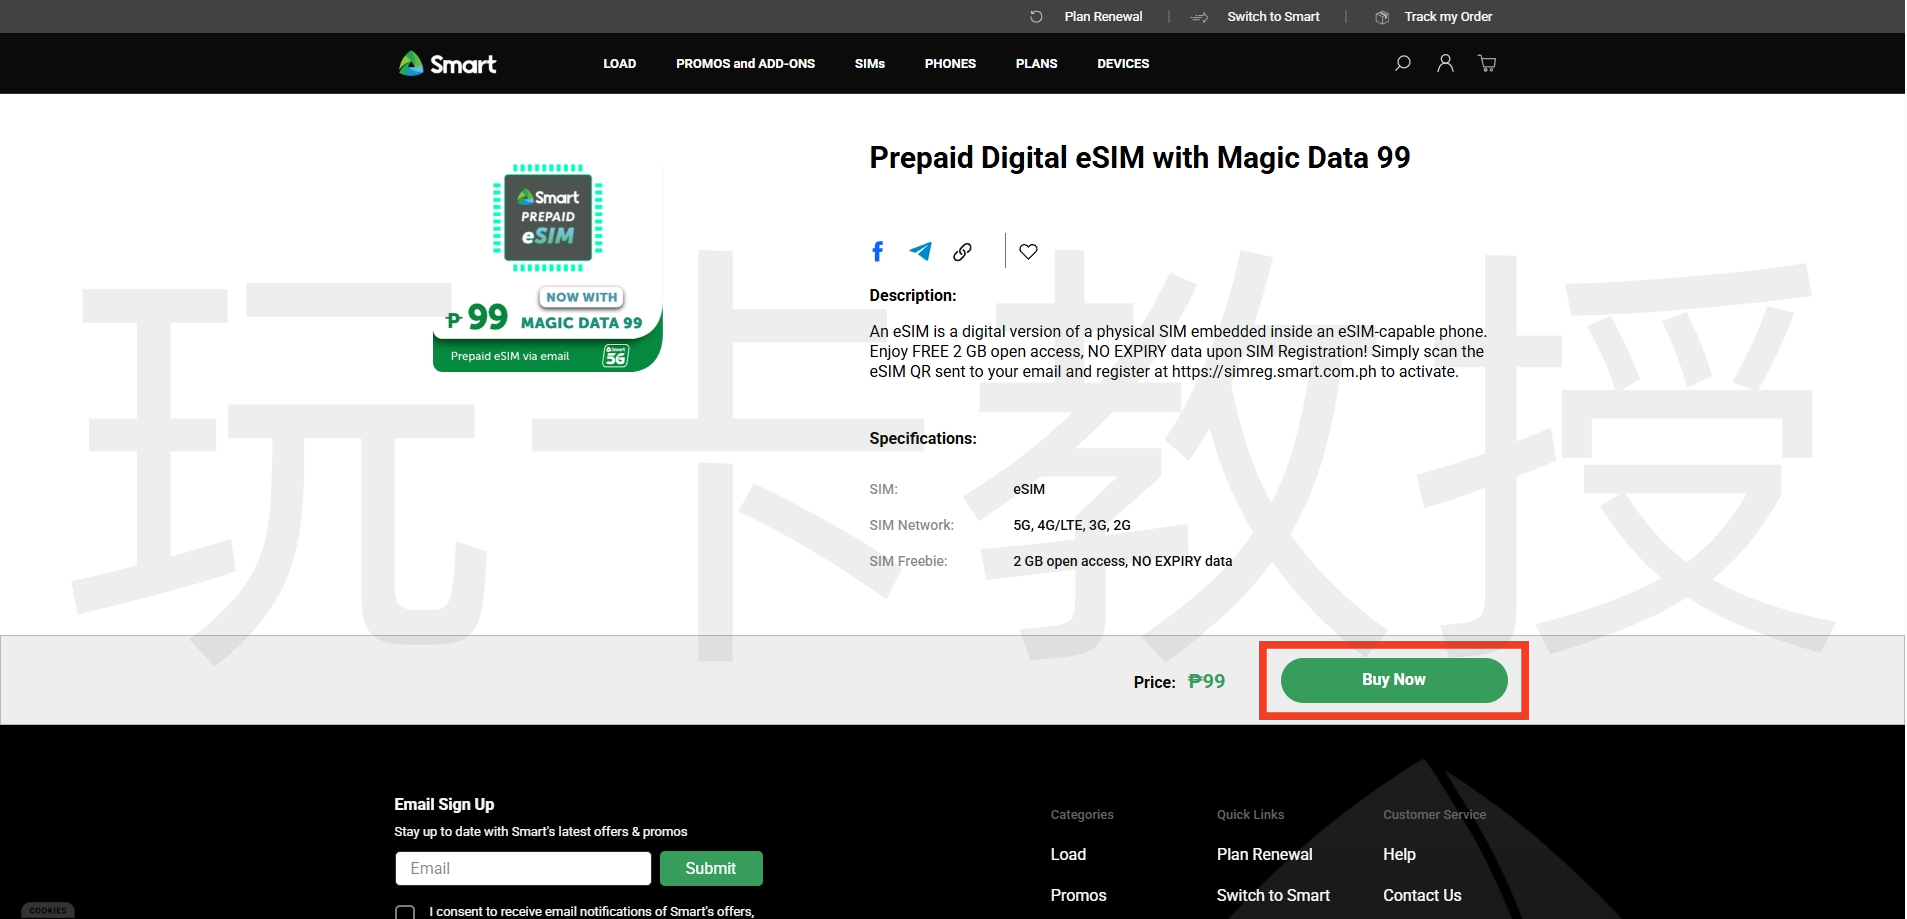Open PROMOS and ADD-ONS menu
Image resolution: width=1907 pixels, height=919 pixels.
(x=745, y=63)
